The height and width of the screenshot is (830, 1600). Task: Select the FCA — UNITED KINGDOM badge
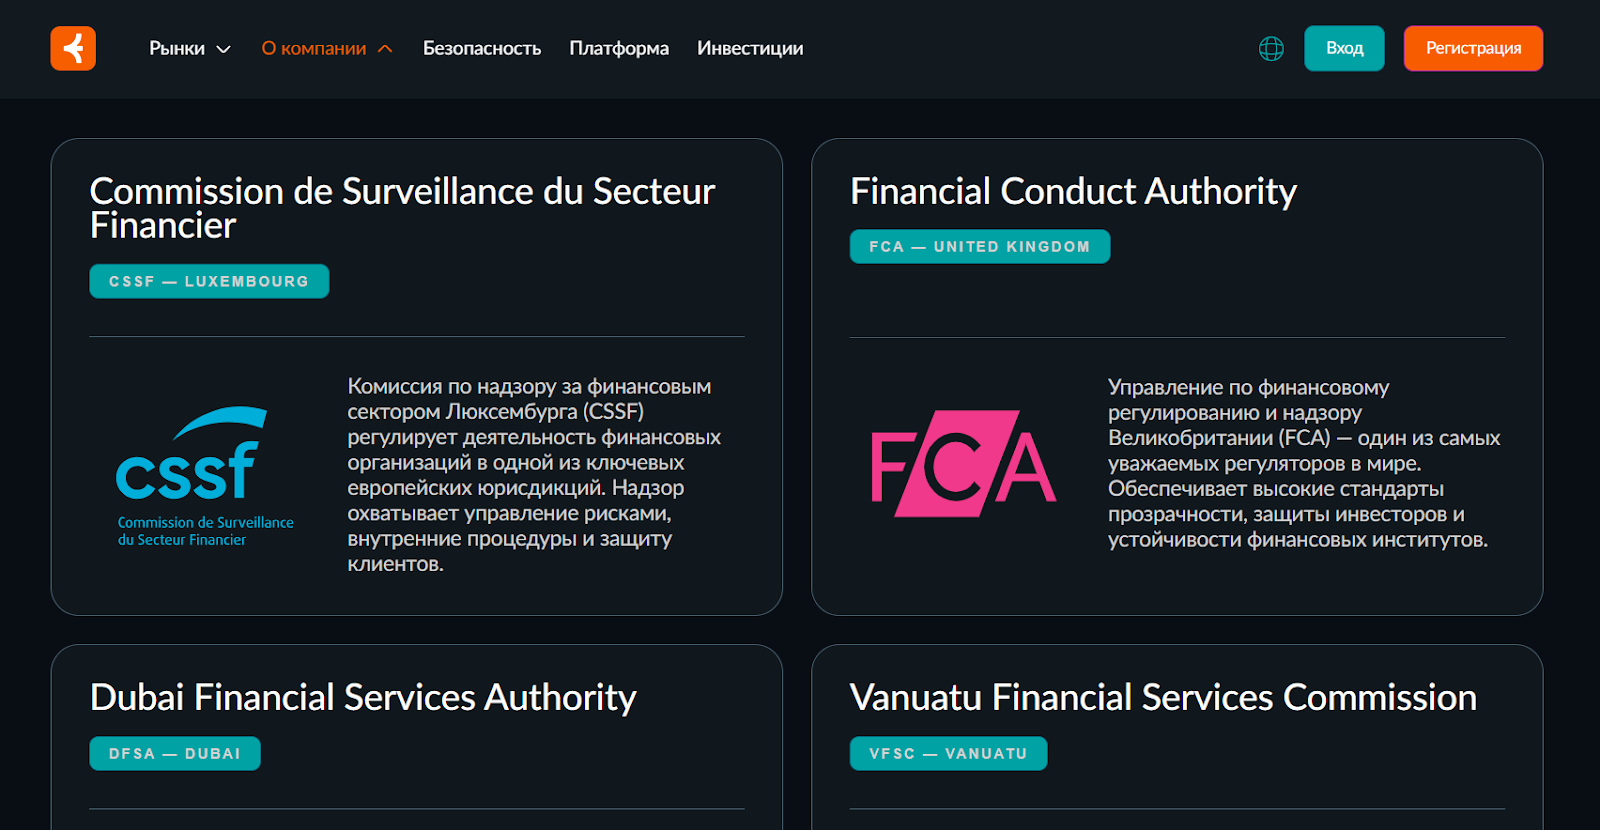[x=979, y=246]
